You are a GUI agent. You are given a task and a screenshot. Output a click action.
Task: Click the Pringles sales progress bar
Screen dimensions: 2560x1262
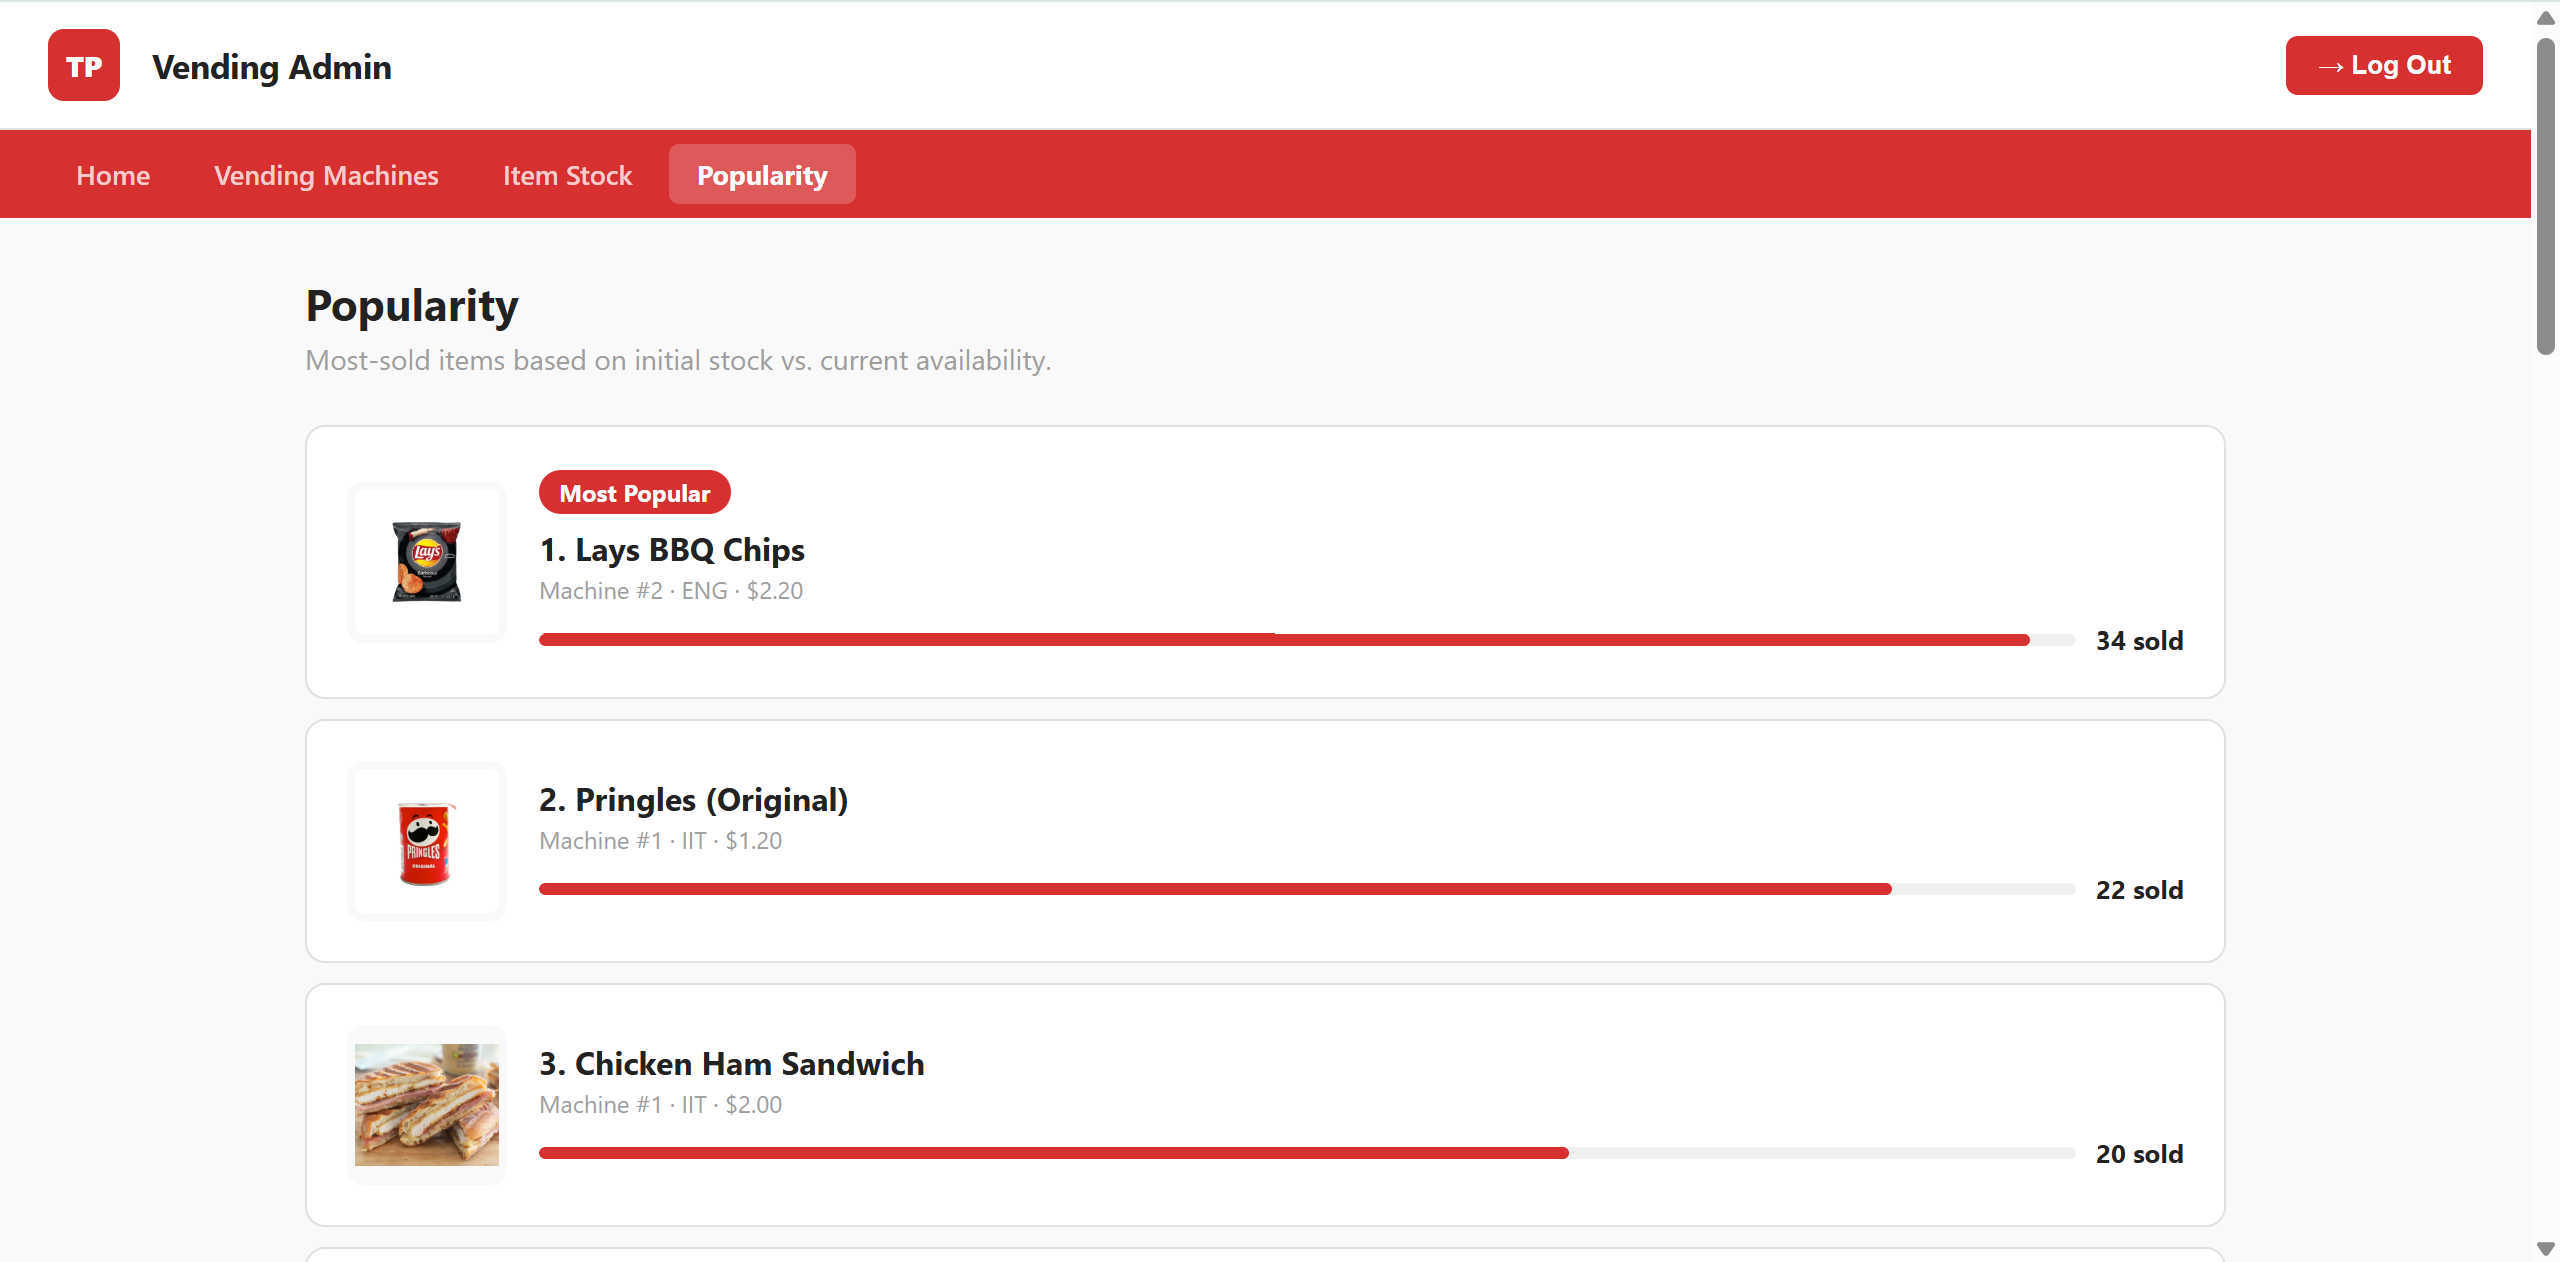pos(1307,890)
